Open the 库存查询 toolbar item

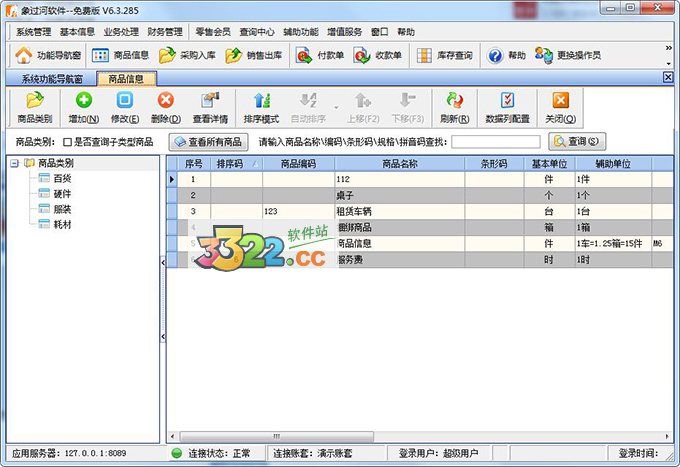(x=445, y=56)
